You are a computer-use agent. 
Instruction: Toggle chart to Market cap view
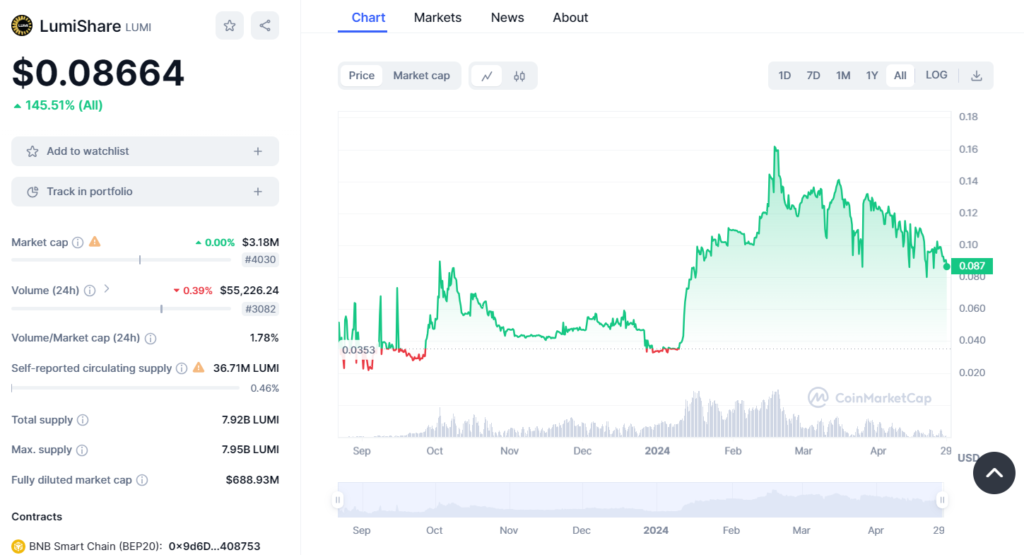tap(421, 76)
